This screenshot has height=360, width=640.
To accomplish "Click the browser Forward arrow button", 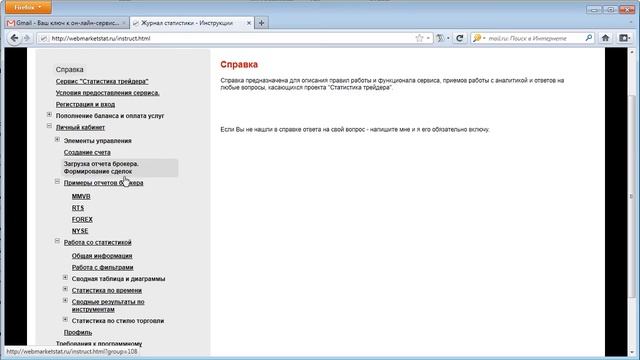I will coord(27,38).
